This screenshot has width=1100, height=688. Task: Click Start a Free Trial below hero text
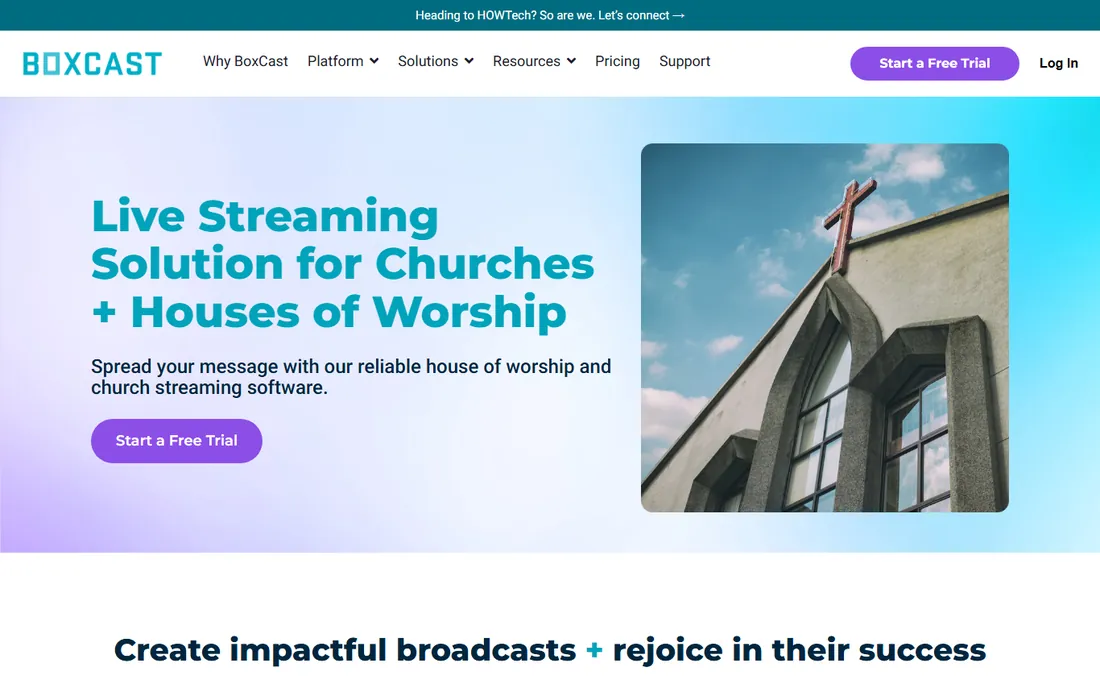177,440
